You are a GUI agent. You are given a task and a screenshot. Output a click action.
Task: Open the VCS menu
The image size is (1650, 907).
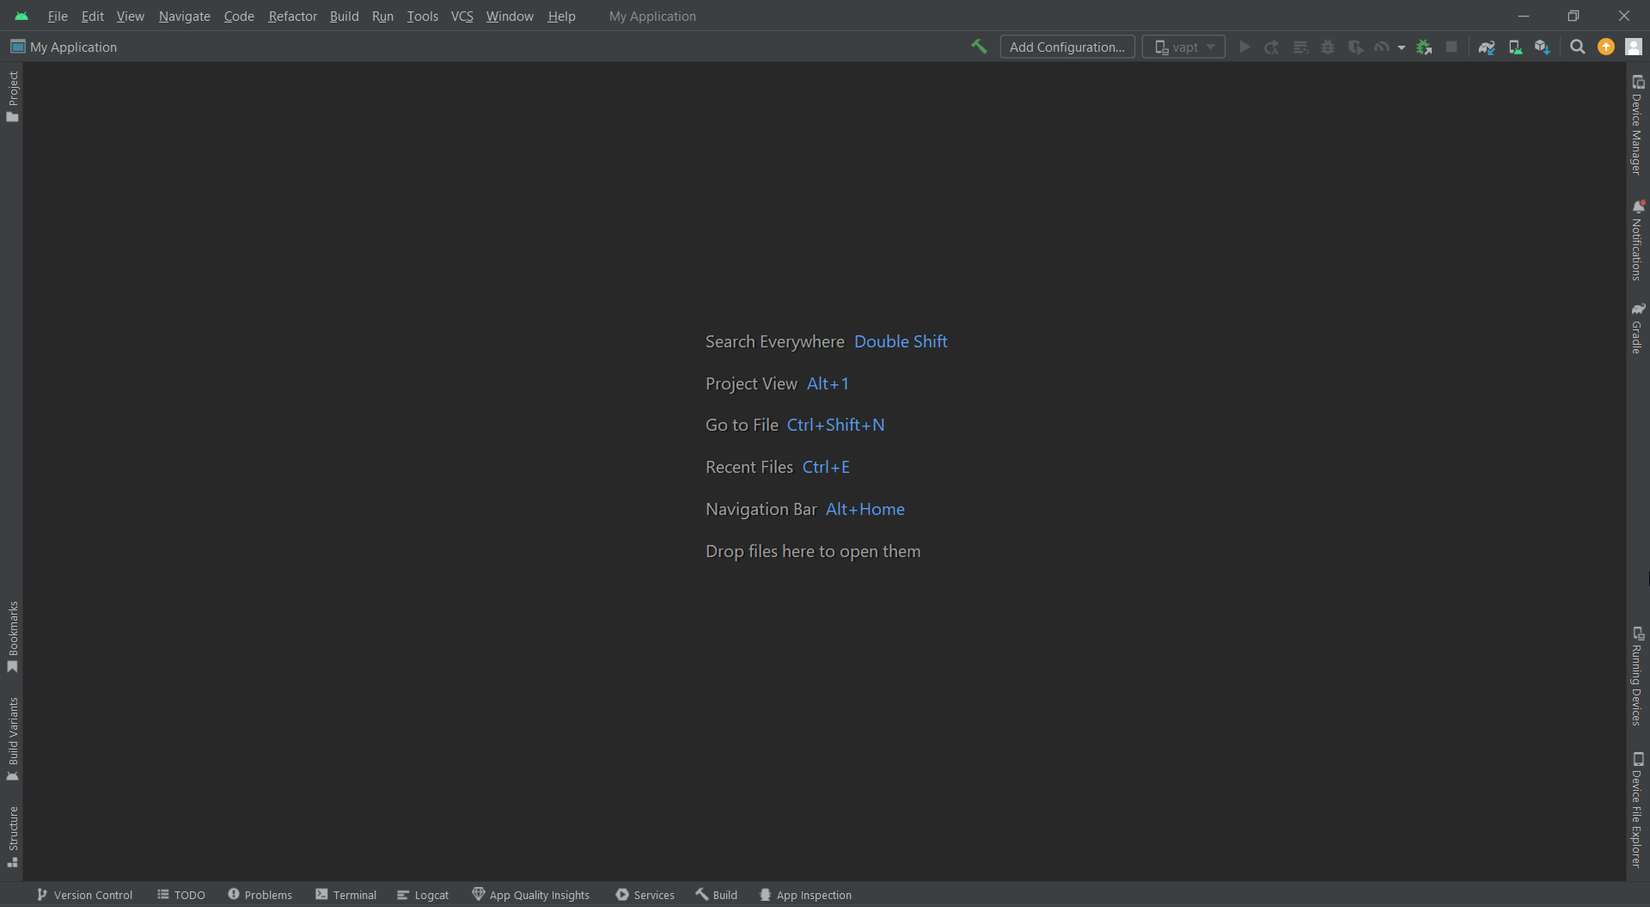461,16
